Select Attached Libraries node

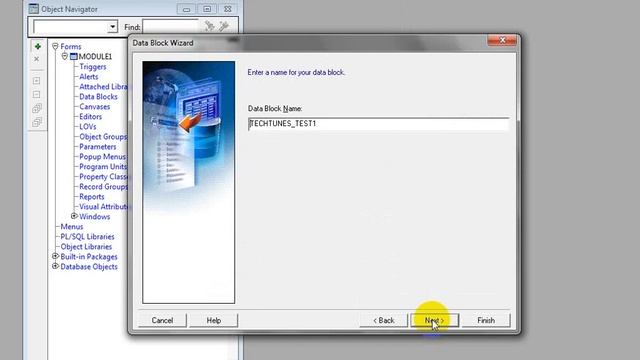tap(103, 87)
